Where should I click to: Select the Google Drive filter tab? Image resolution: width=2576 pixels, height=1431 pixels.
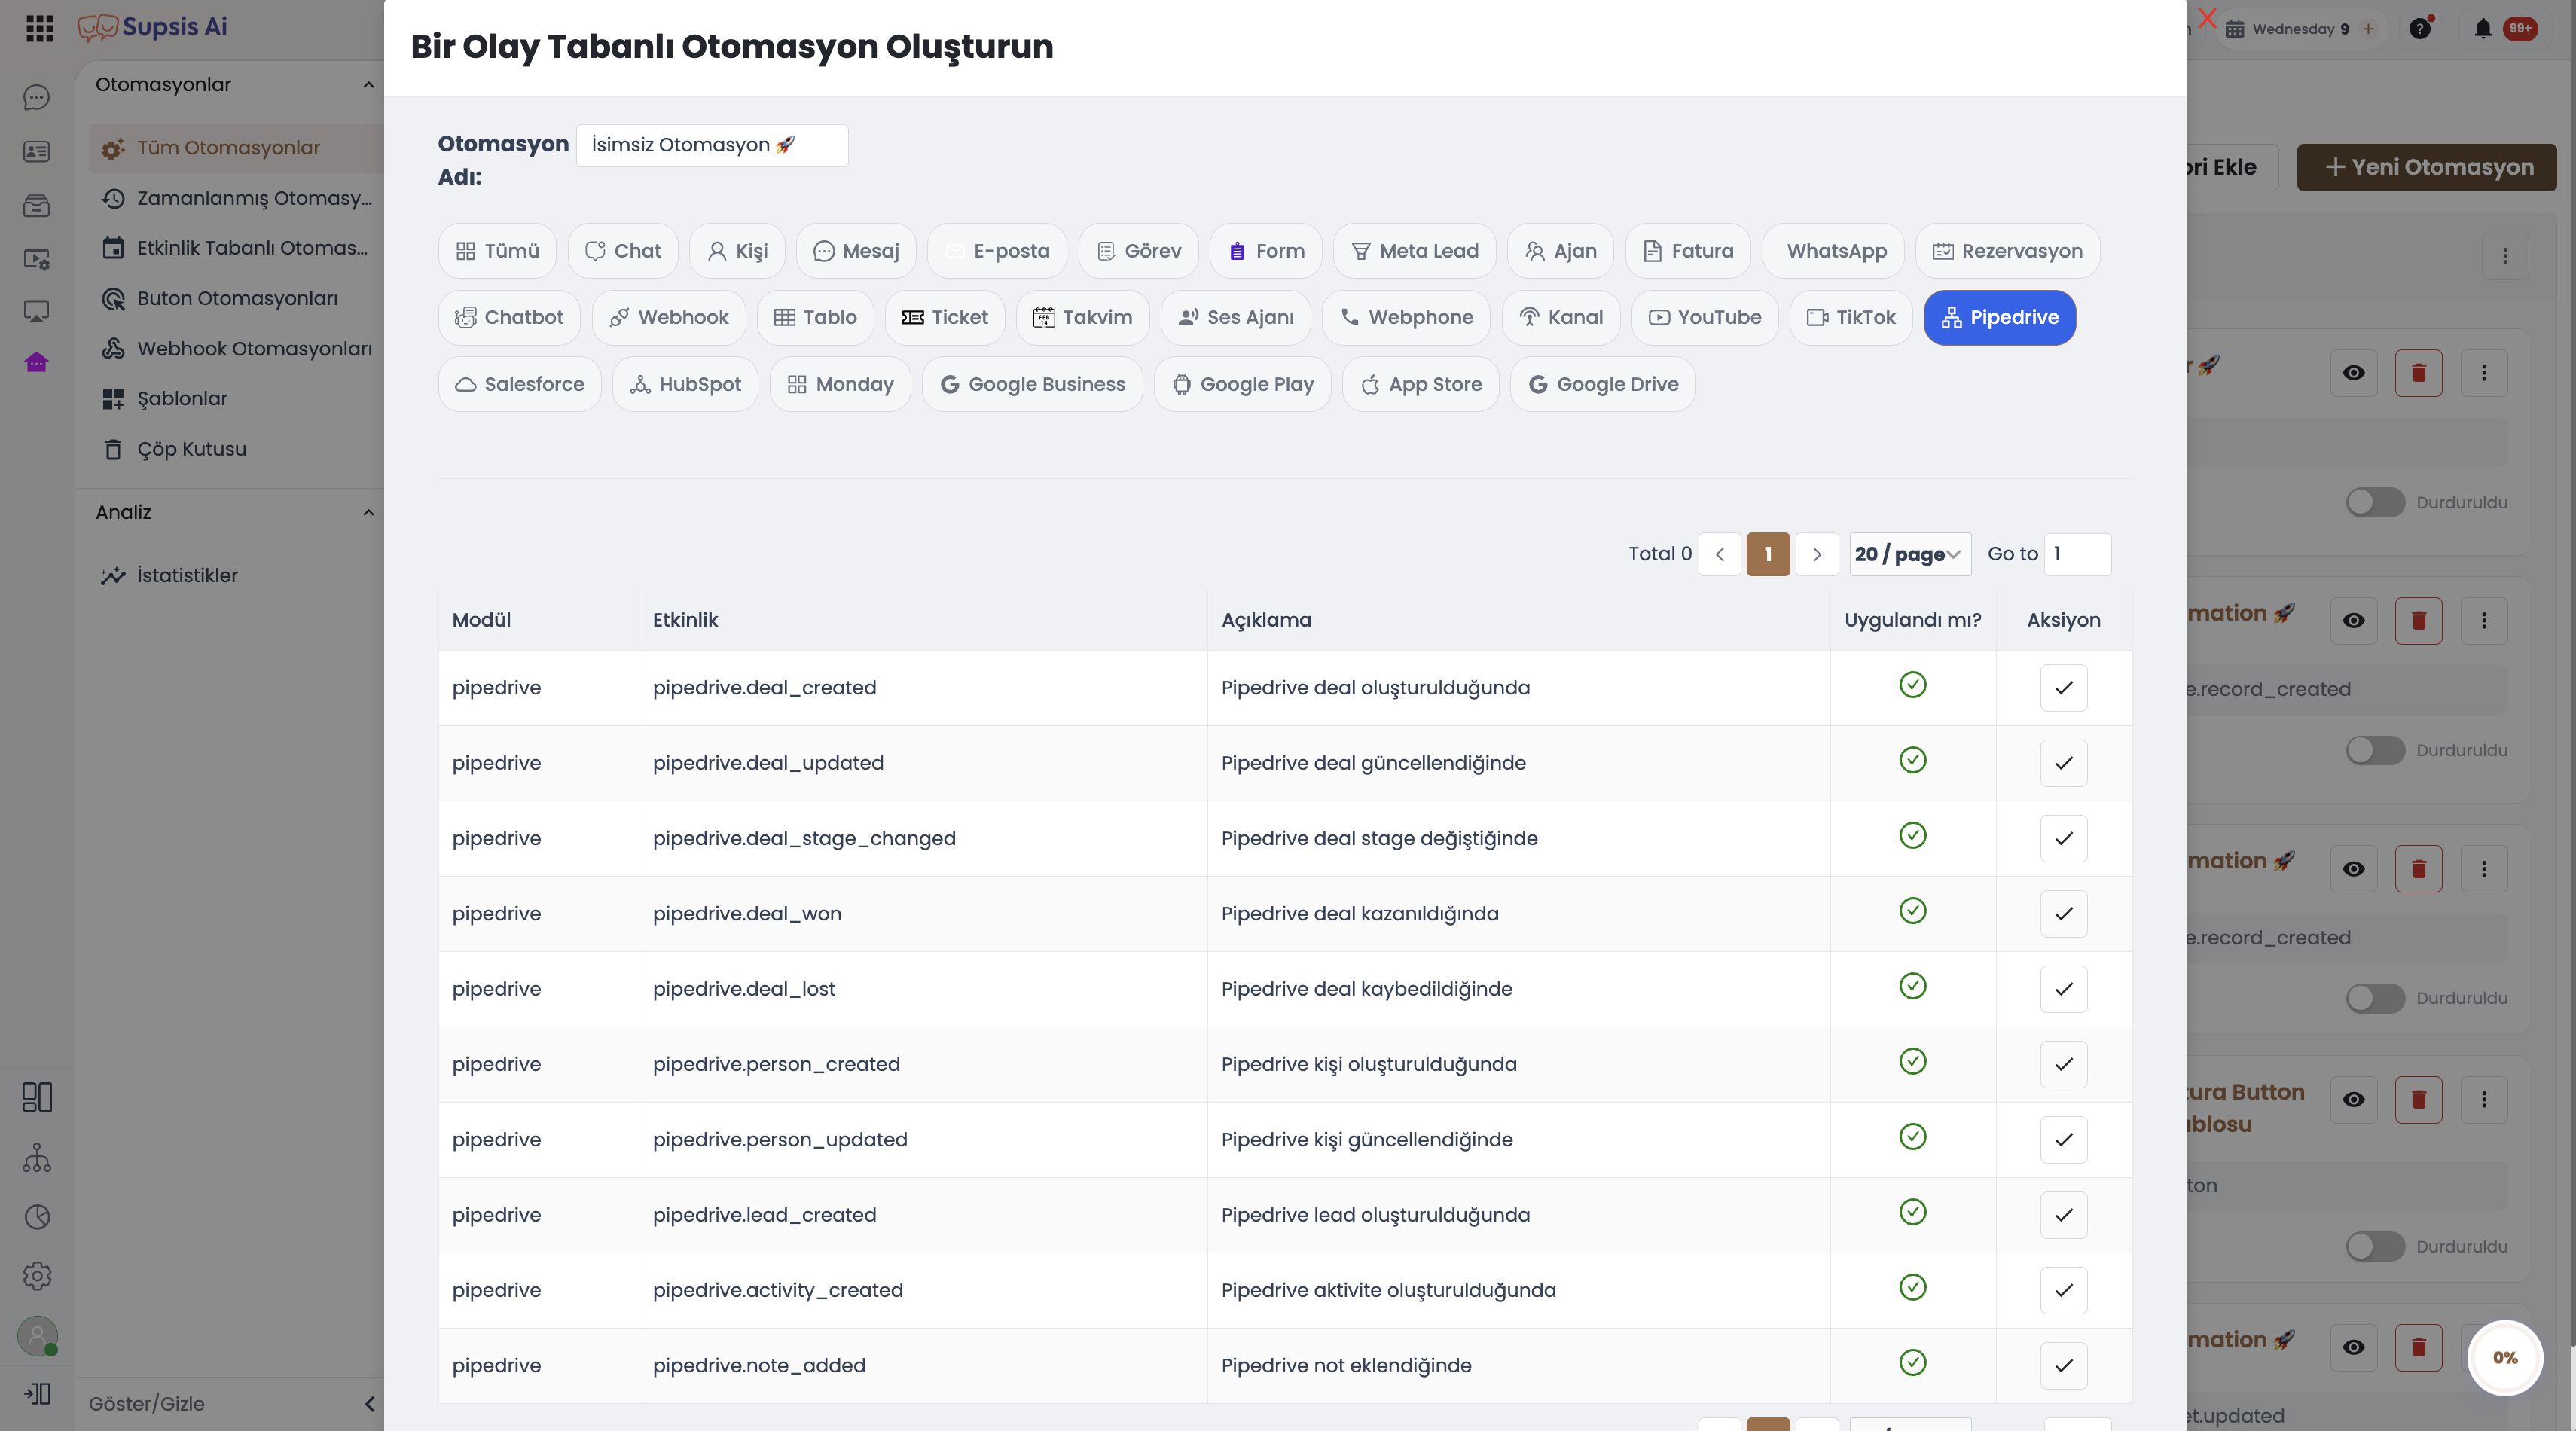pyautogui.click(x=1603, y=384)
